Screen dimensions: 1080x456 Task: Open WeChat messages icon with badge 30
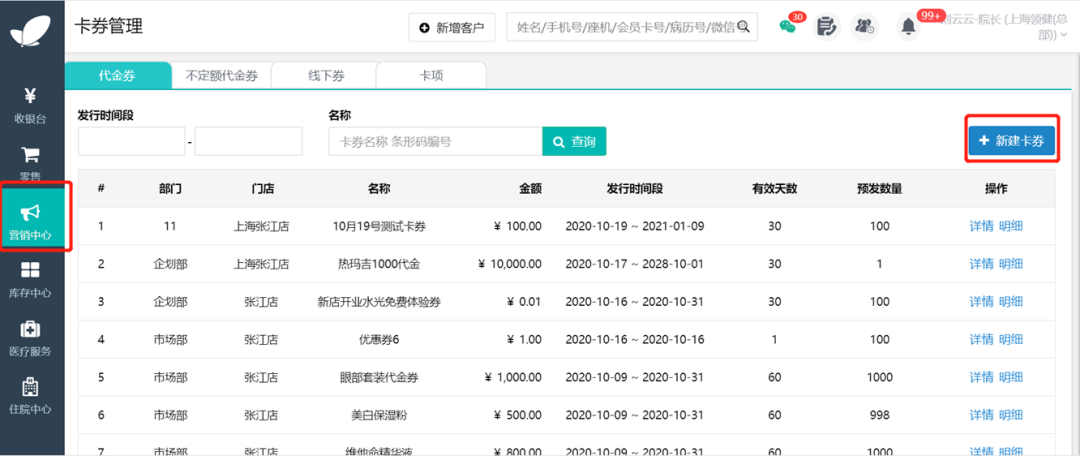(787, 26)
